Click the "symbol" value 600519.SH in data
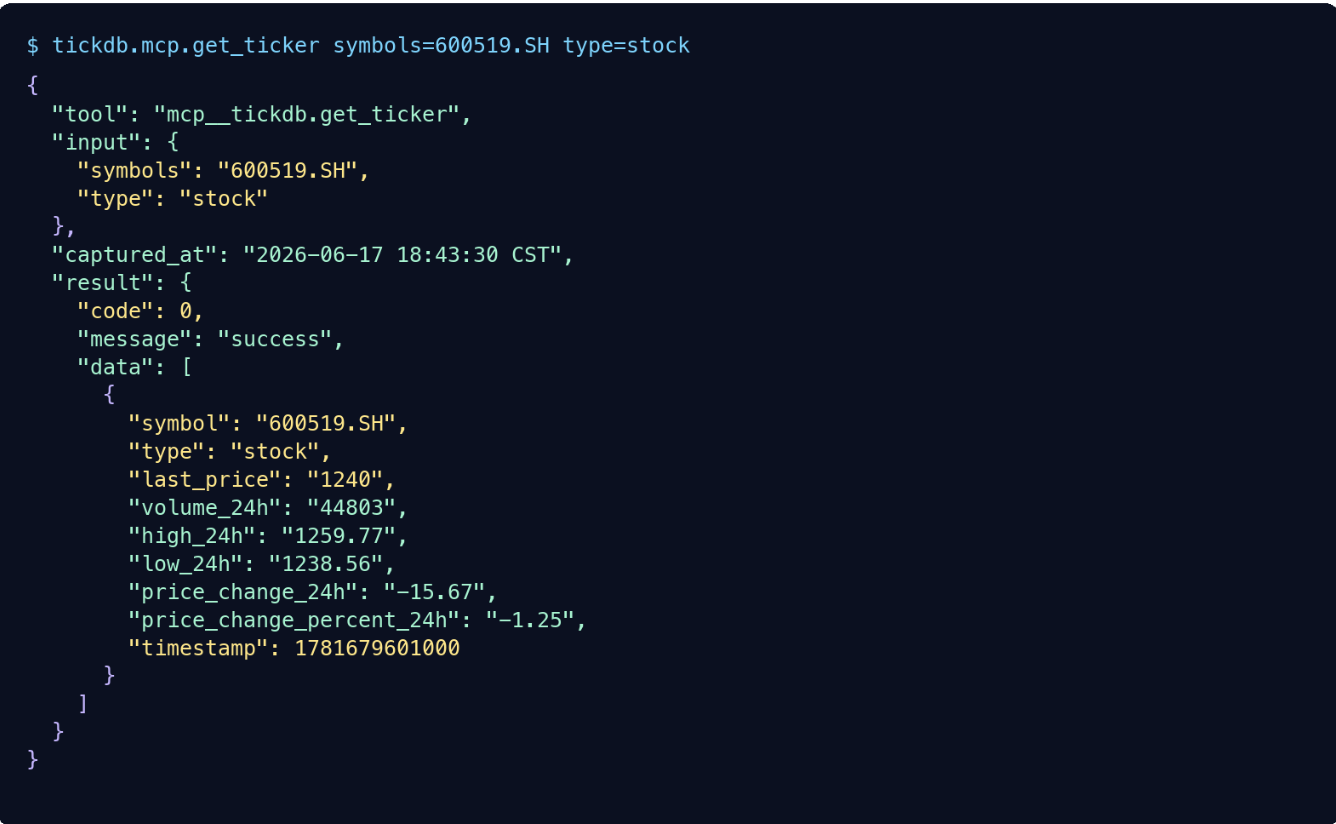The image size is (1336, 824). click(x=326, y=423)
